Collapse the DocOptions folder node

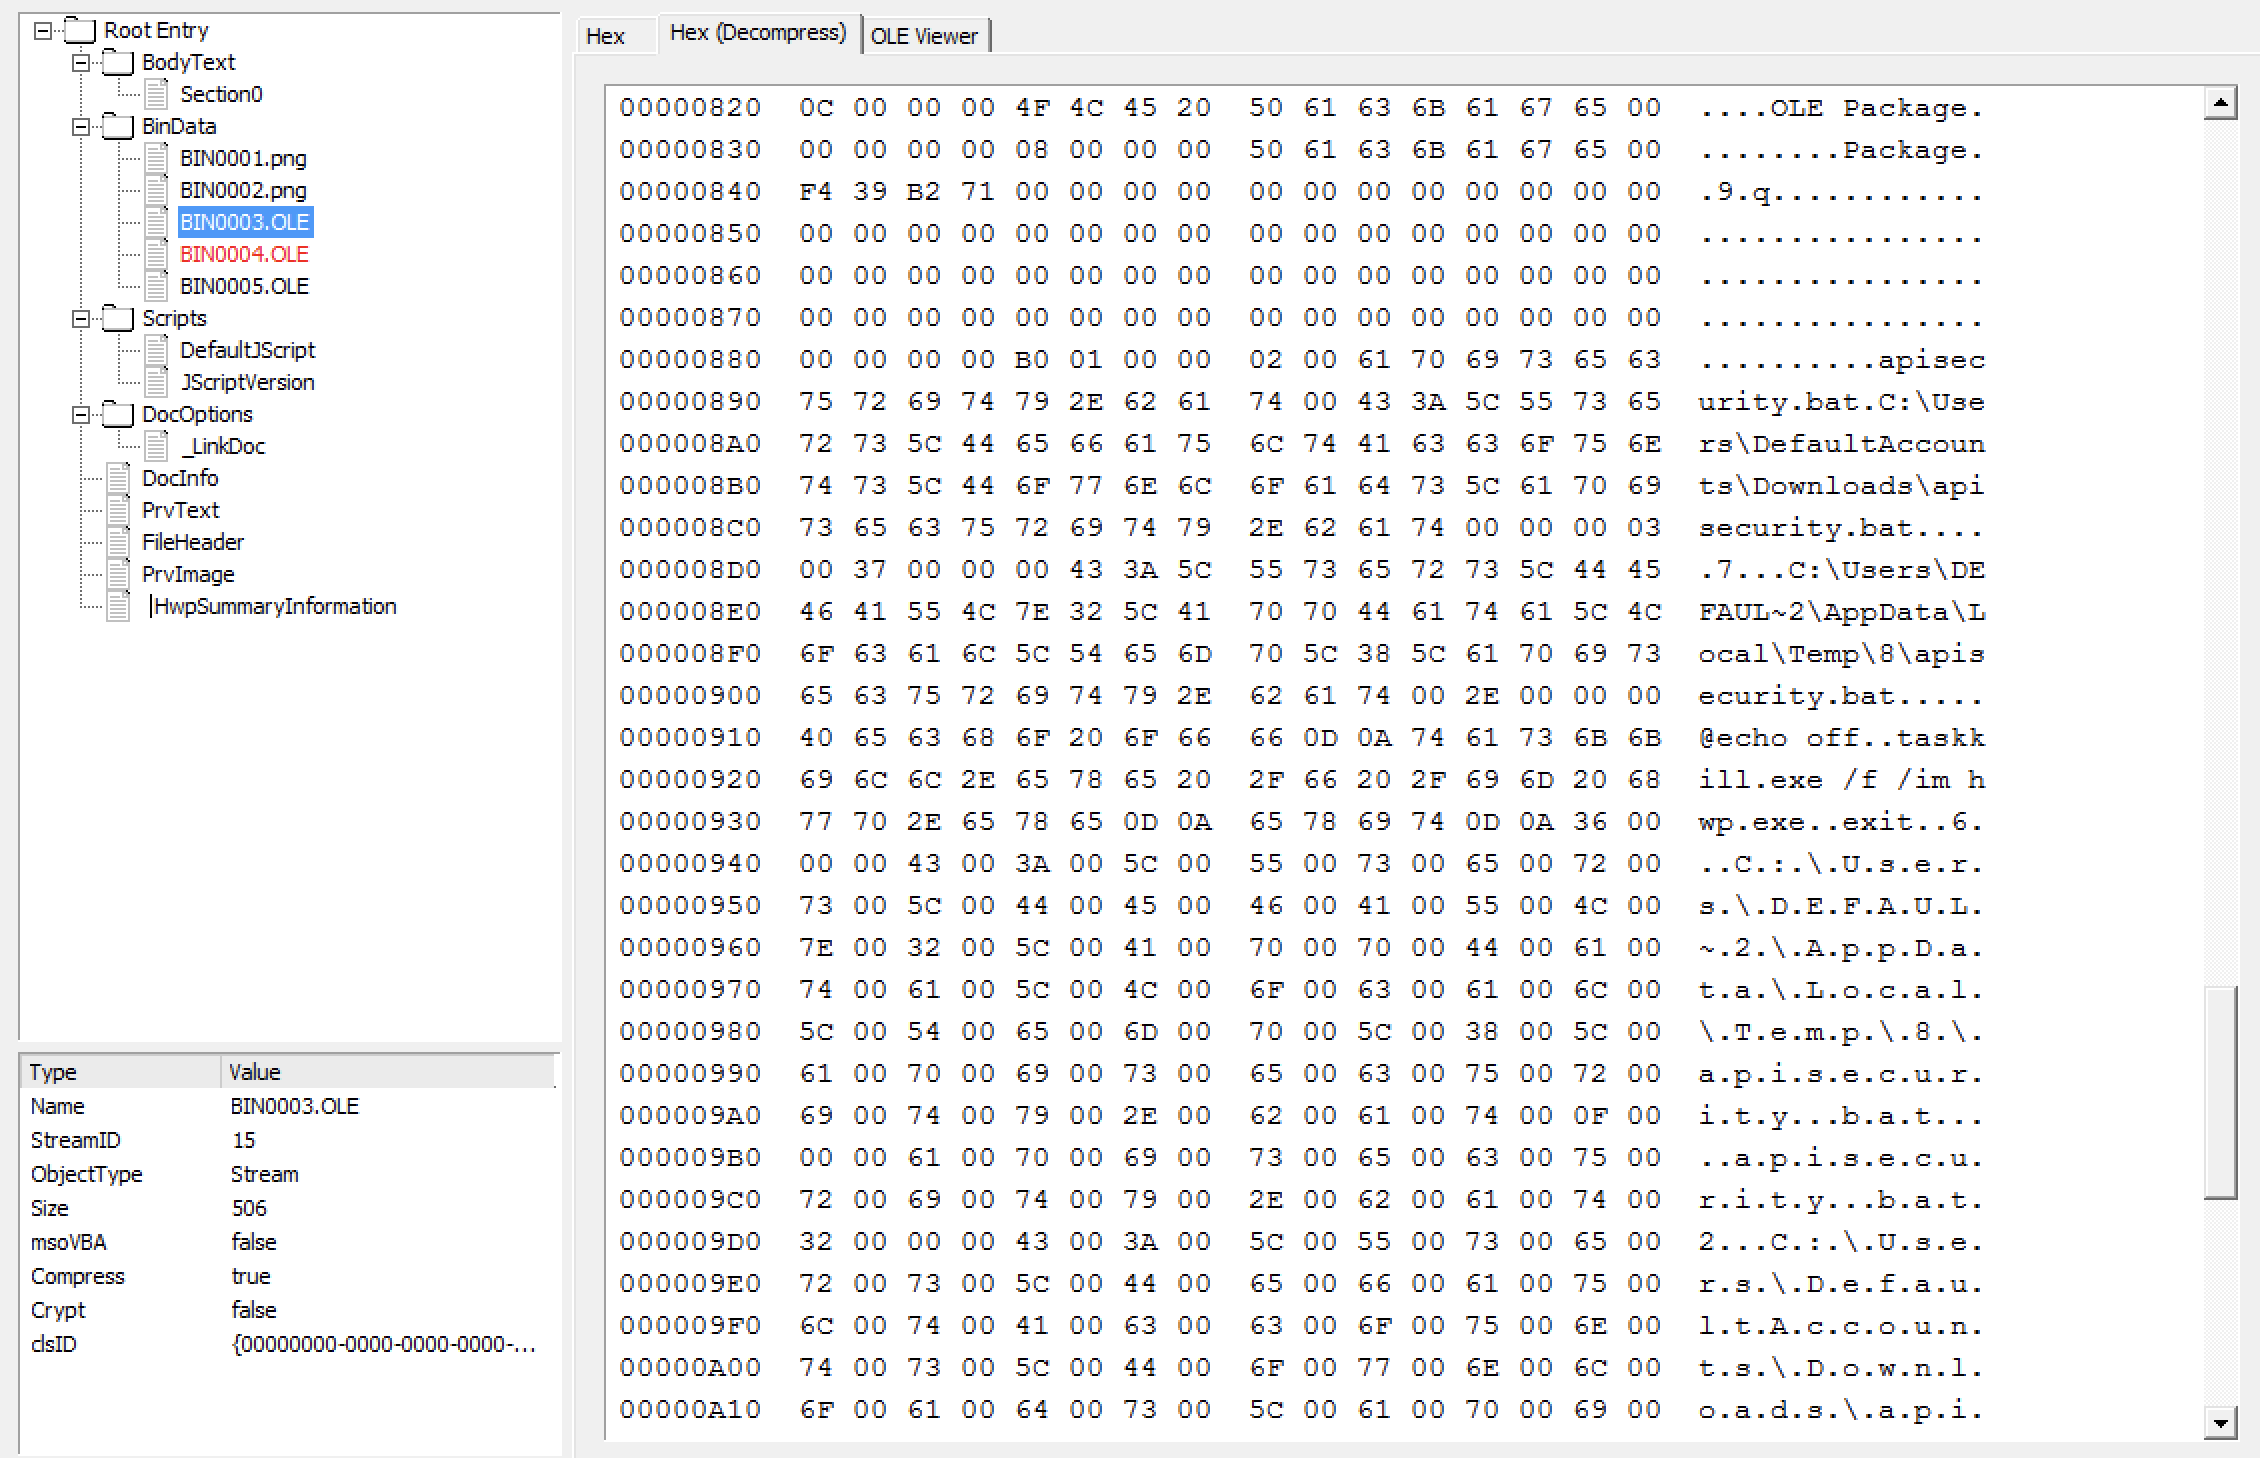pyautogui.click(x=81, y=415)
